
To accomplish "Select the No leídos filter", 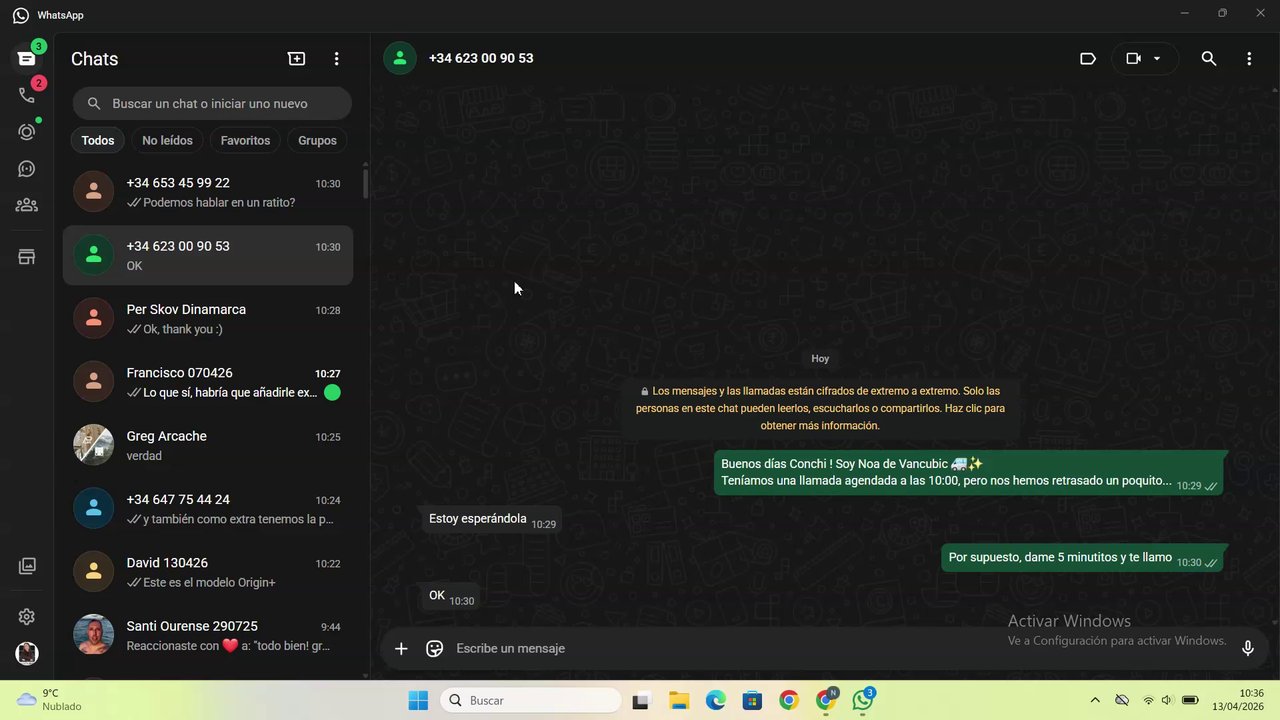I will [x=167, y=140].
